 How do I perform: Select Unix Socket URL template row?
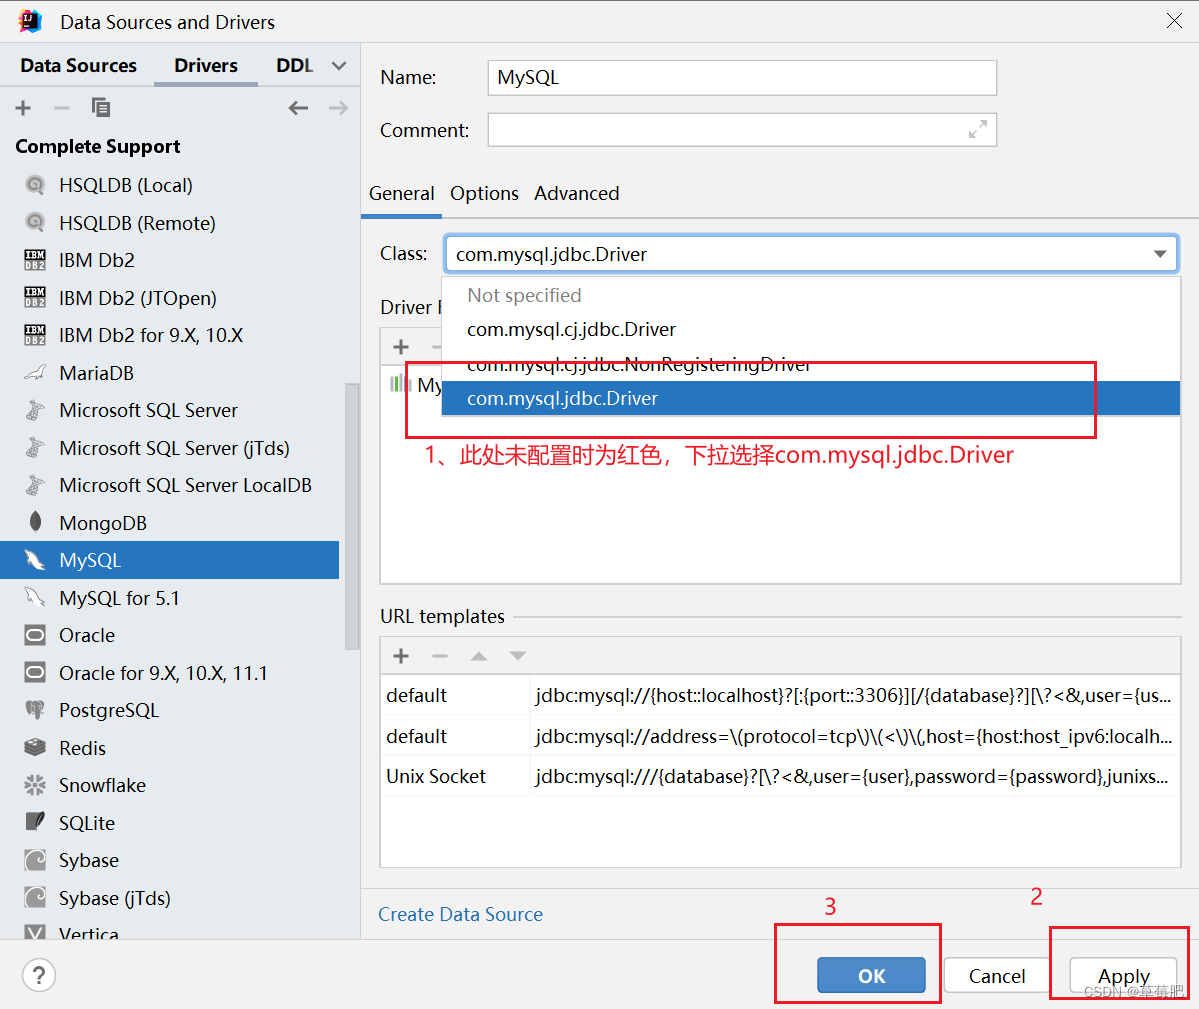(x=780, y=777)
